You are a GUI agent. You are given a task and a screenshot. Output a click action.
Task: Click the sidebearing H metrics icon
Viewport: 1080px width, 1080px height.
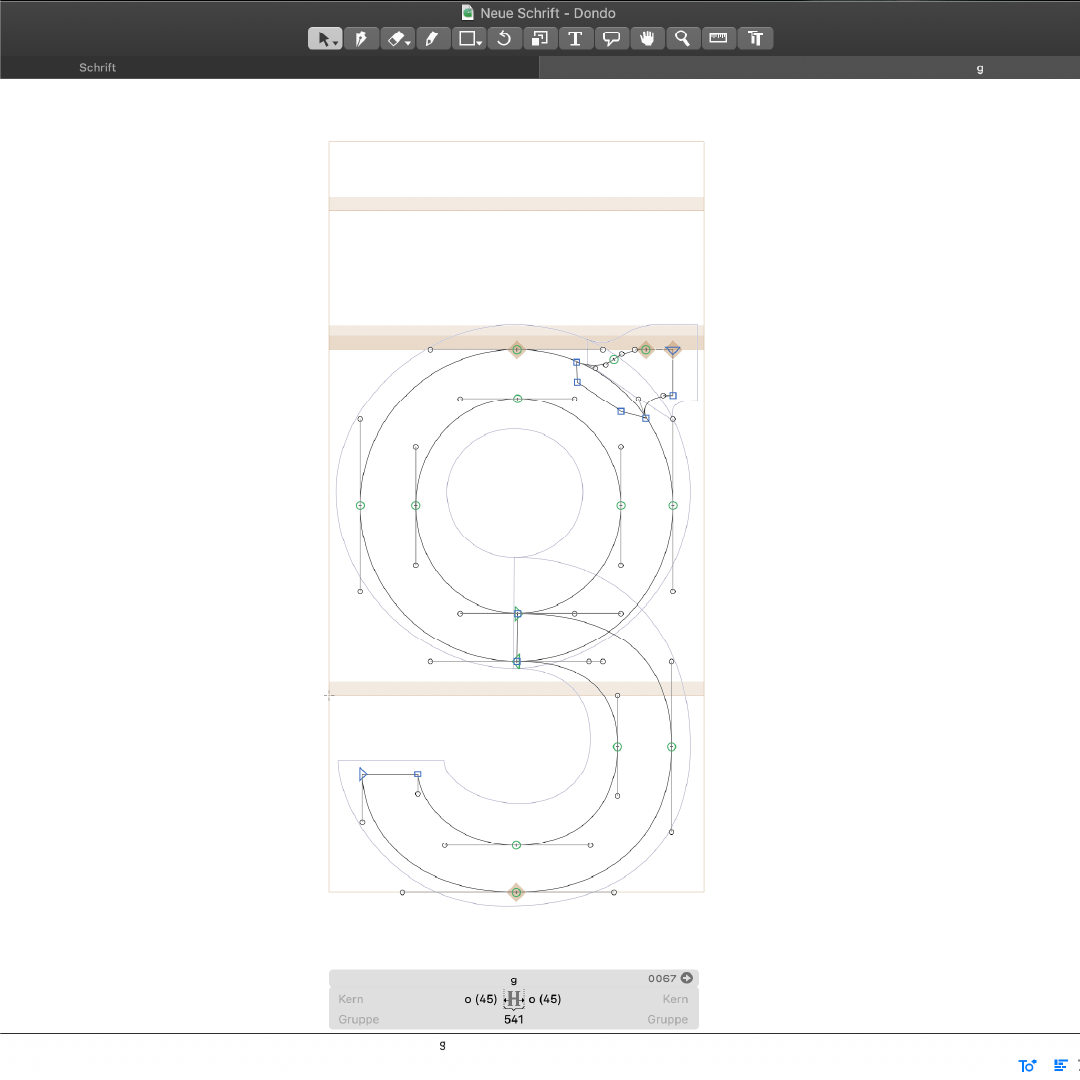point(514,999)
